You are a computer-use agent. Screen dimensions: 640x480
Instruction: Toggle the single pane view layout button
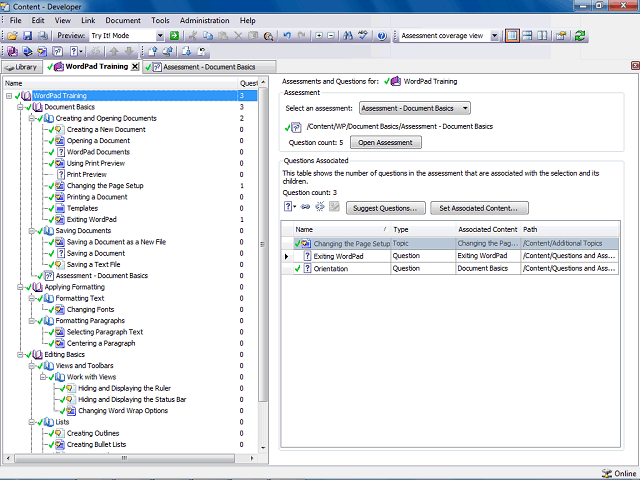pos(512,36)
